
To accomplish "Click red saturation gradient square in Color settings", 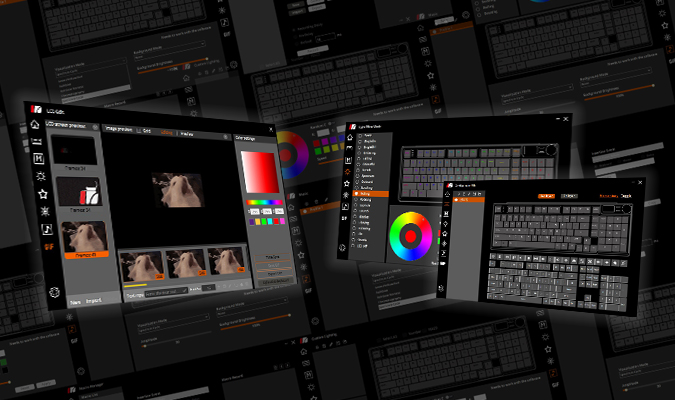I will (x=260, y=171).
